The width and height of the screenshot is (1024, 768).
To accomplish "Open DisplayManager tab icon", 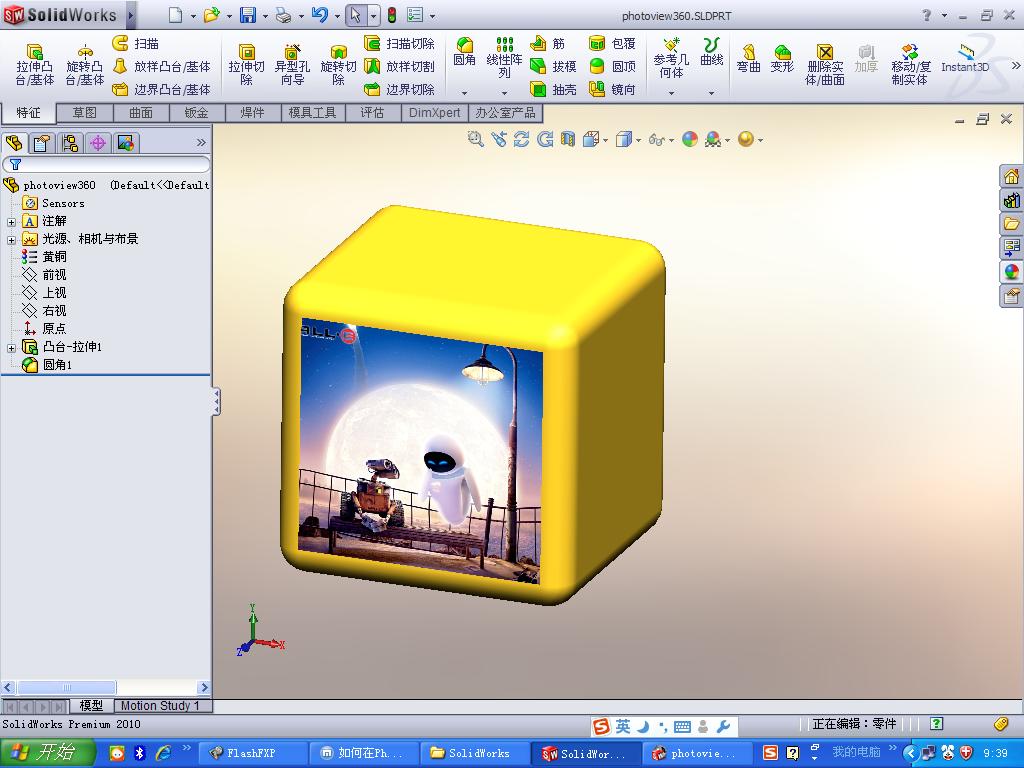I will pos(125,142).
